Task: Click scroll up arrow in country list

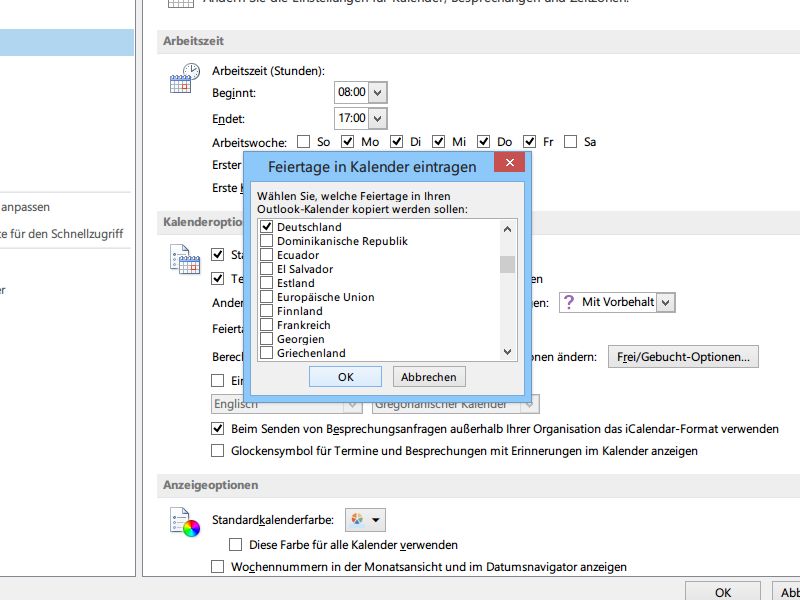Action: tap(507, 229)
